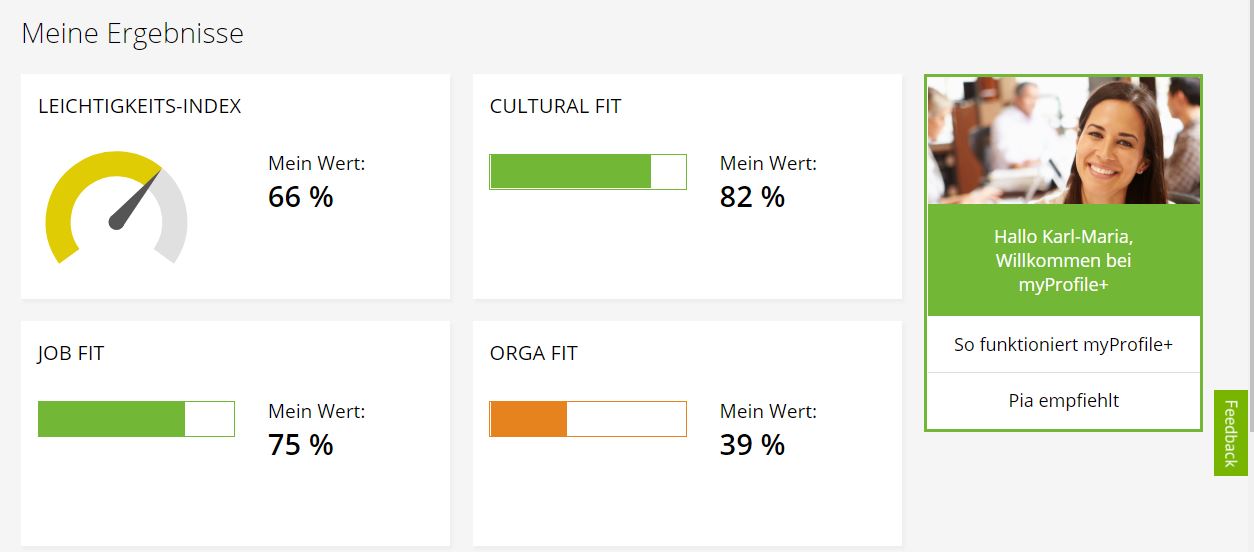Click the Leichtigkeits-Index gauge icon
The image size is (1254, 552).
[x=116, y=208]
